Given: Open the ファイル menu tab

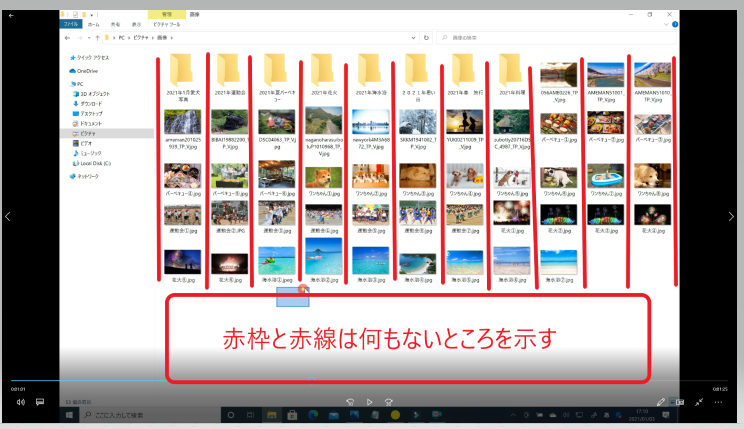Looking at the screenshot, I should 72,22.
